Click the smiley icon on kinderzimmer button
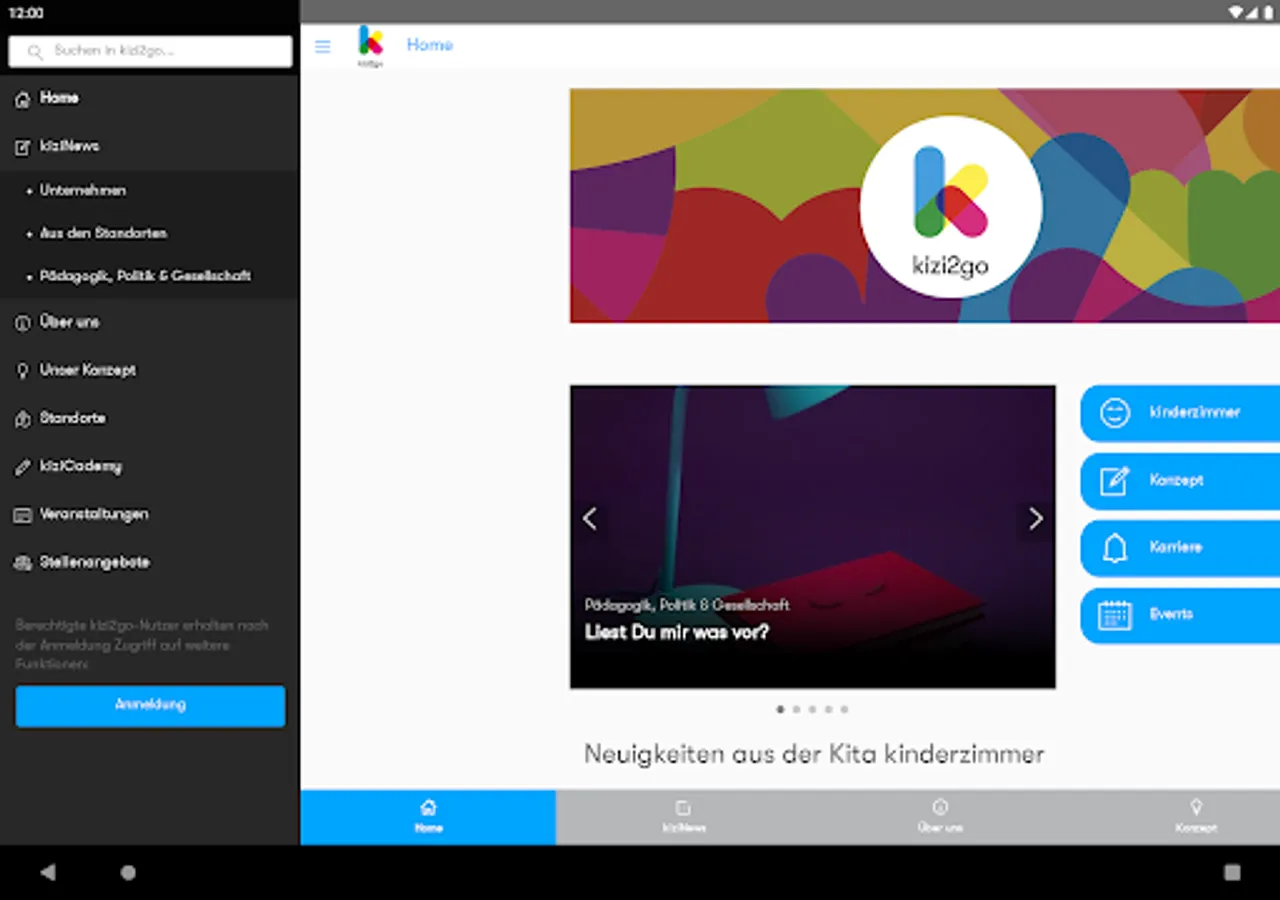The width and height of the screenshot is (1280, 900). (1115, 413)
